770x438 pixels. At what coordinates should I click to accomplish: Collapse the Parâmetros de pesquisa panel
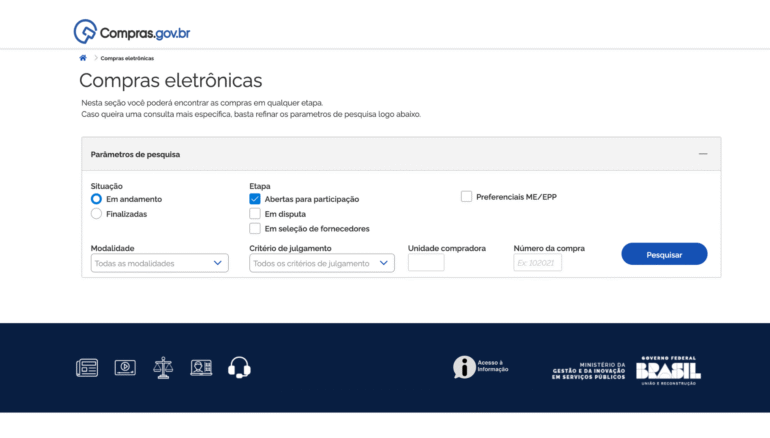click(703, 154)
